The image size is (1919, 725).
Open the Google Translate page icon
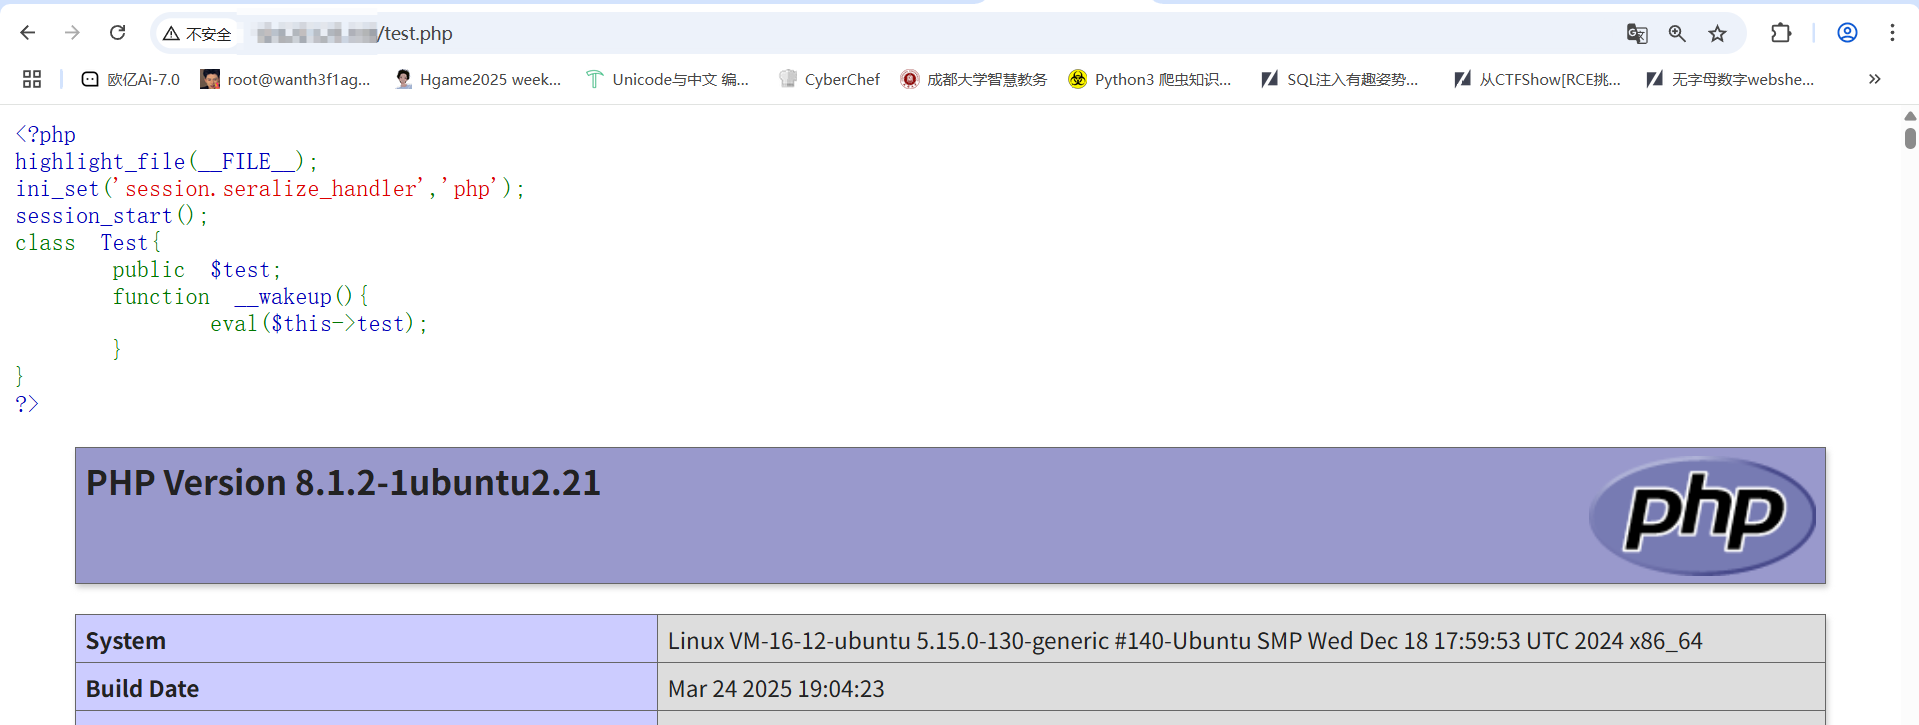(x=1636, y=34)
